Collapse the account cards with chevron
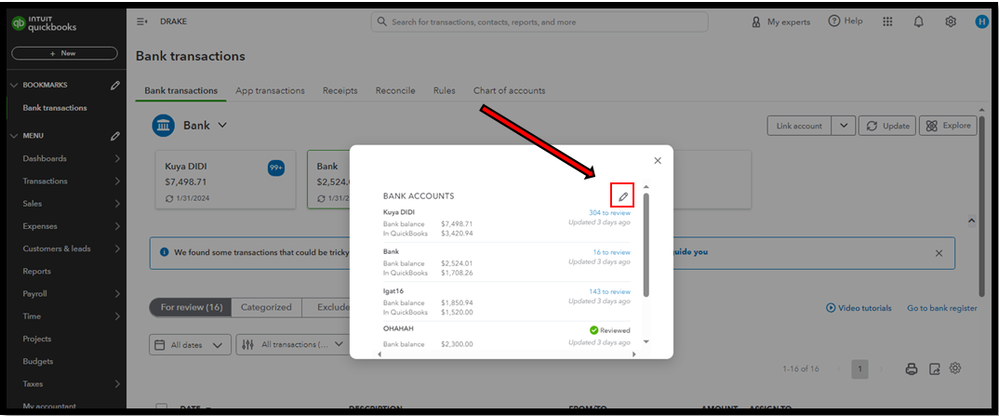 click(x=972, y=220)
